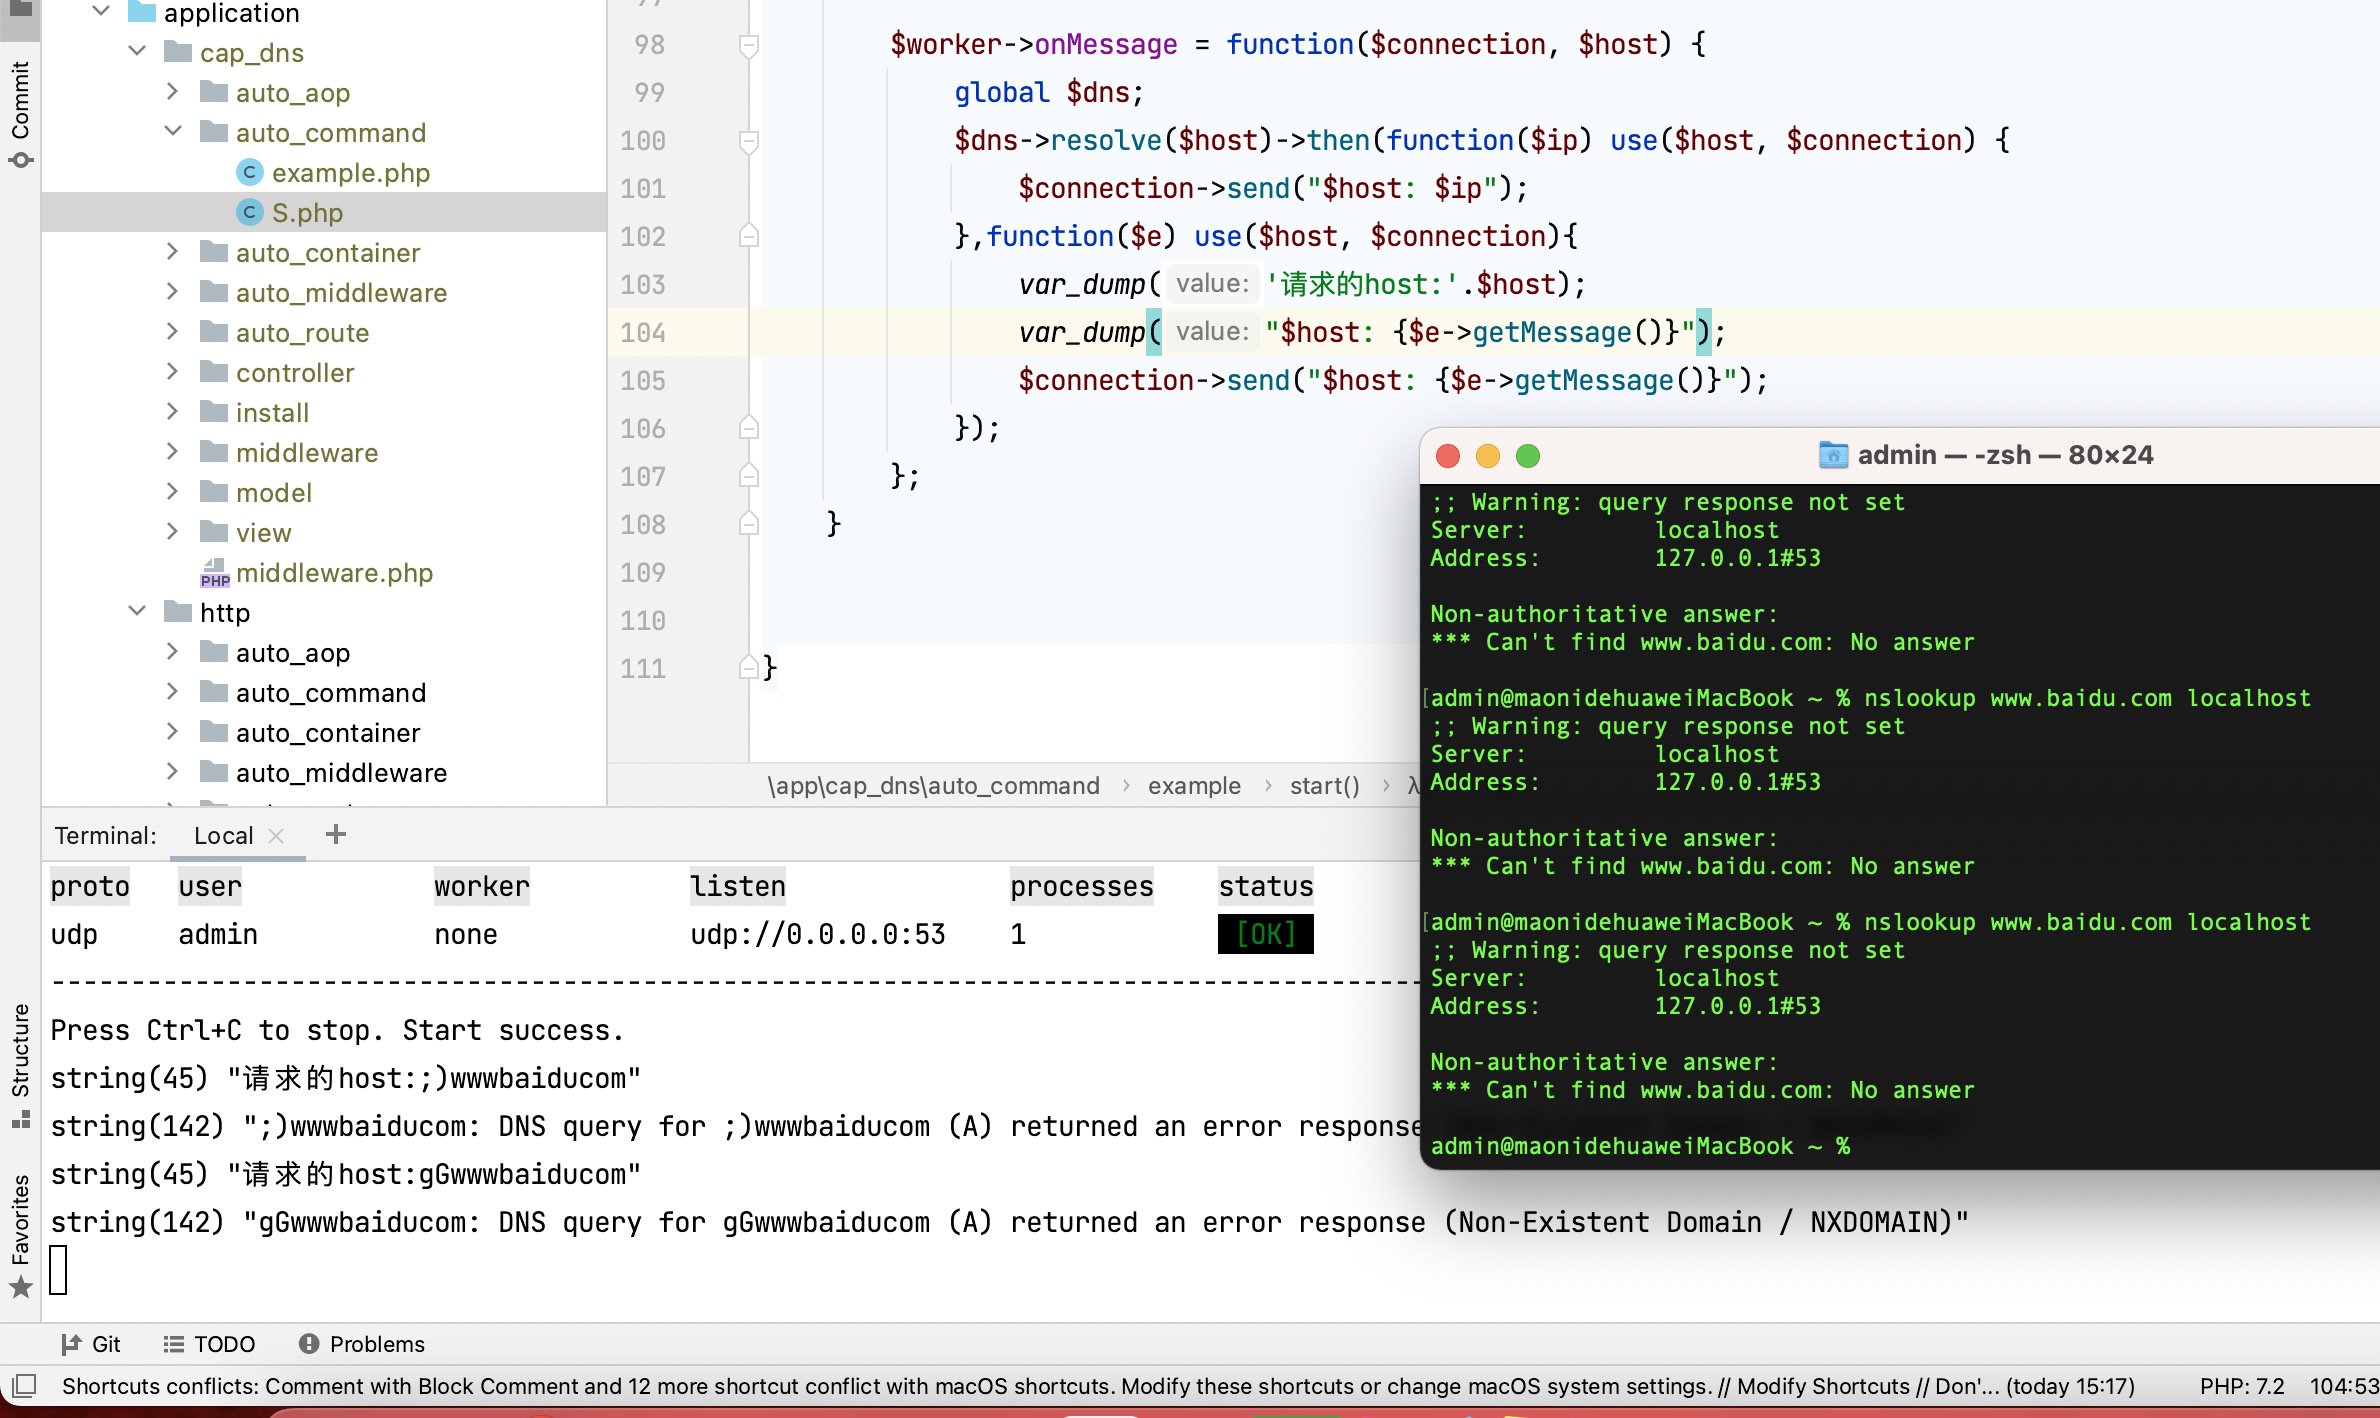Collapse the cap_dns folder
This screenshot has height=1418, width=2380.
coord(137,52)
